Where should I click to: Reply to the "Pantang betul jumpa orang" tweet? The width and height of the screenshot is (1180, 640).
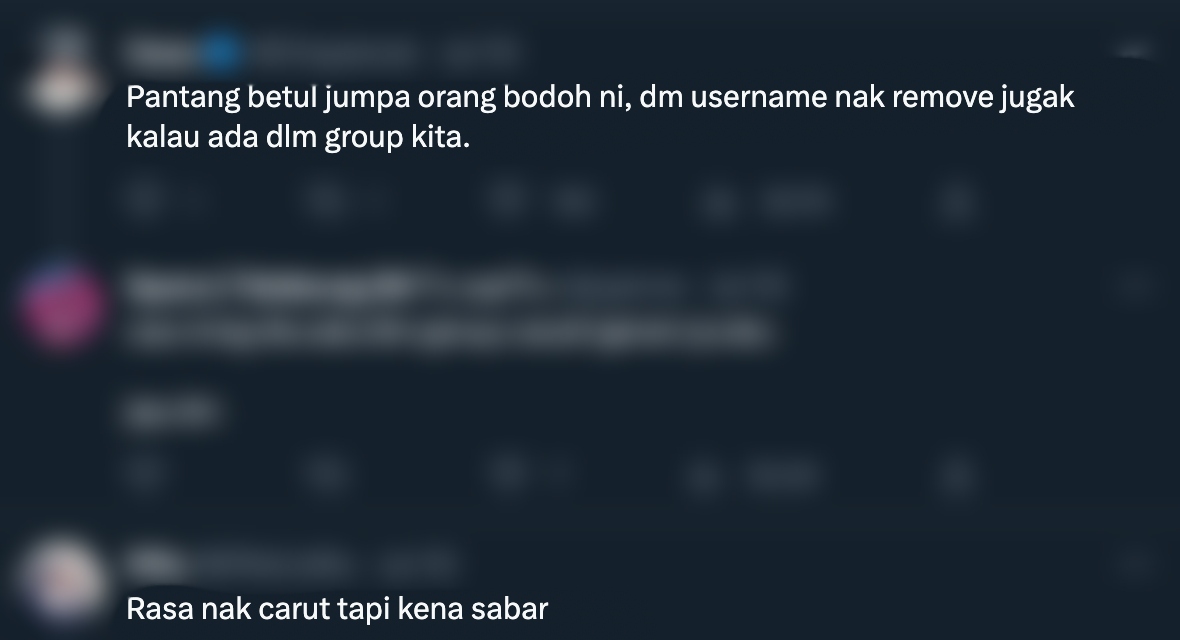(144, 200)
